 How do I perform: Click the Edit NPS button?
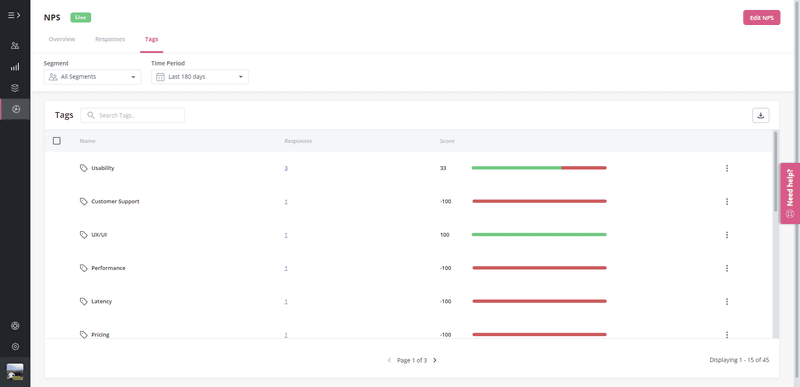(761, 17)
